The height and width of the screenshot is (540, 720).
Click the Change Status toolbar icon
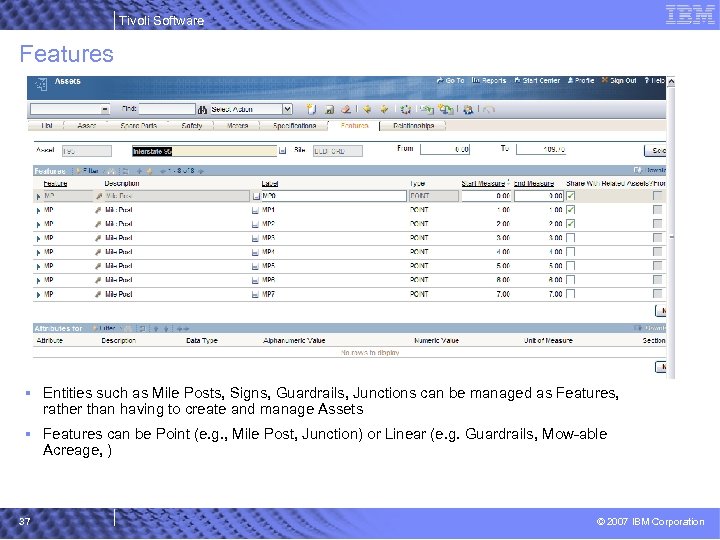[x=405, y=109]
